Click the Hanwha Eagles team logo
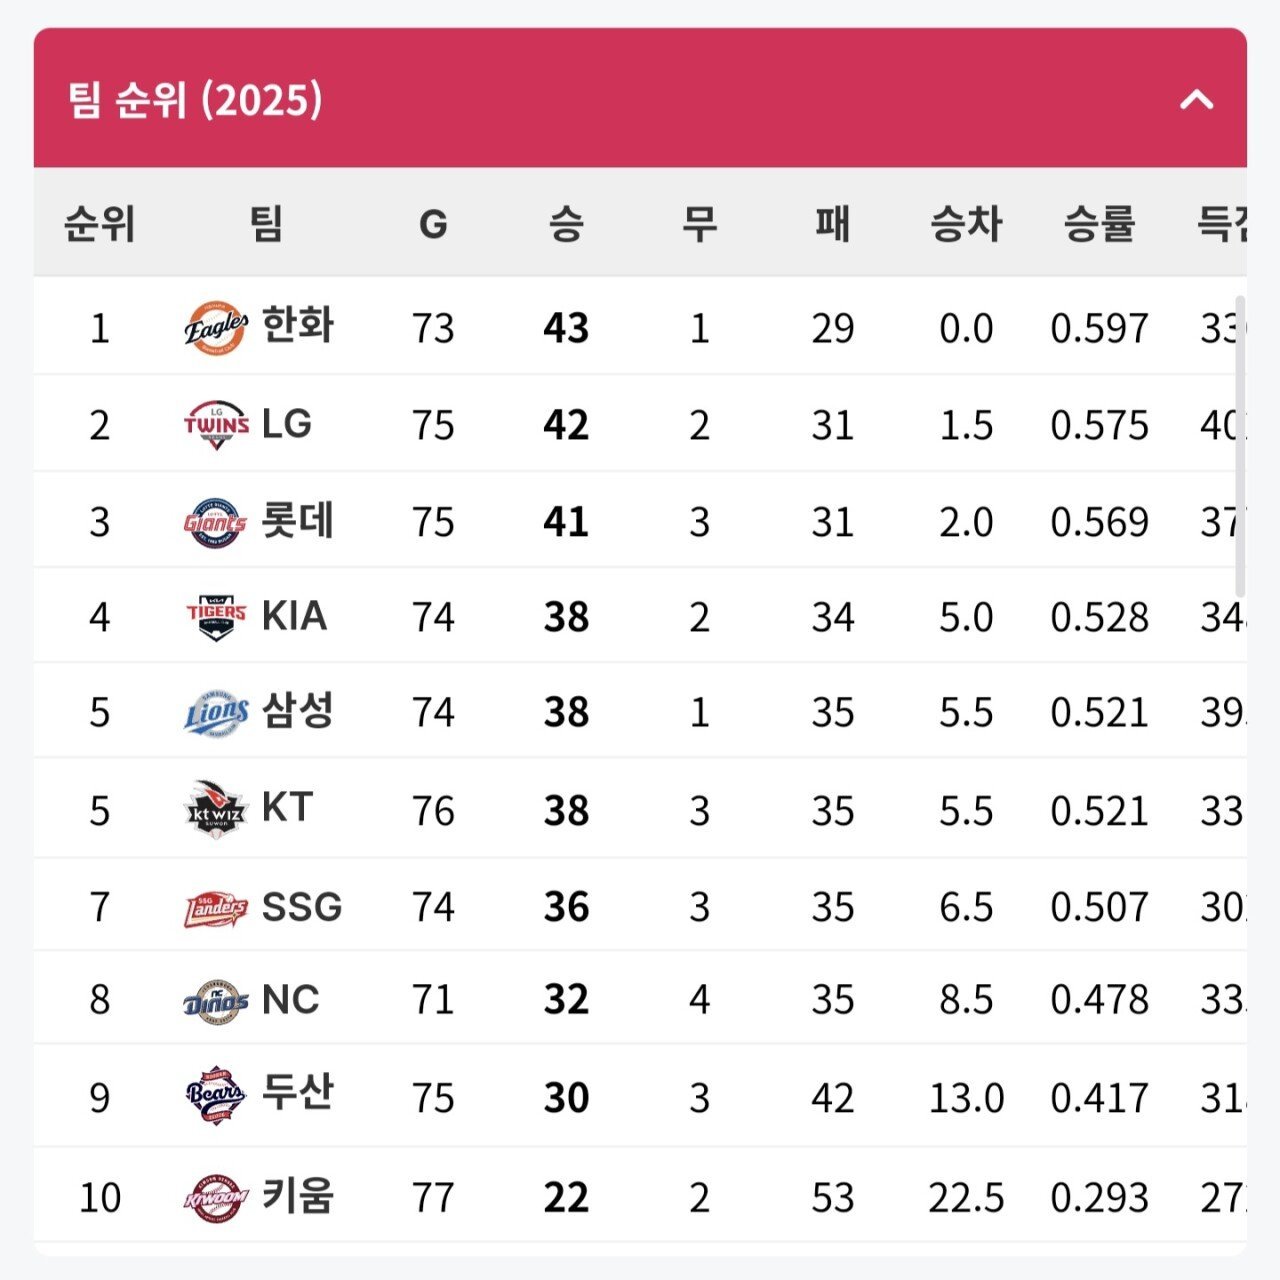The image size is (1280, 1280). point(216,327)
